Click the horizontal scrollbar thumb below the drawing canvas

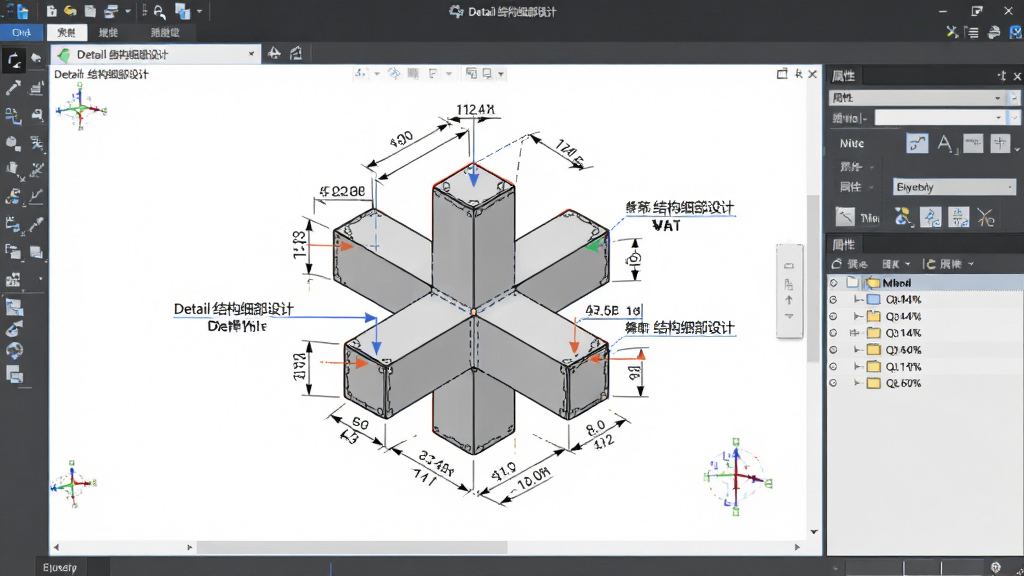352,547
